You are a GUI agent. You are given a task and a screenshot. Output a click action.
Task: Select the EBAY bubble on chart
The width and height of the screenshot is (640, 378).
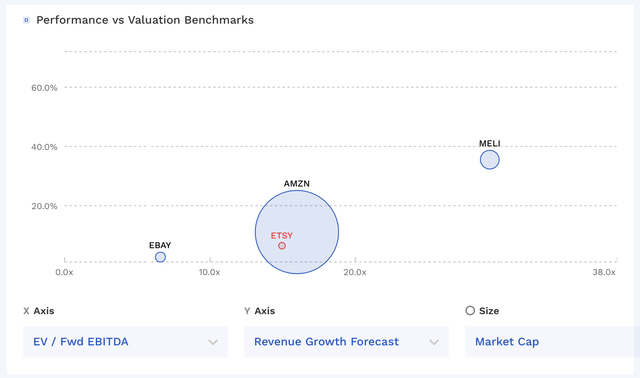[x=160, y=257]
